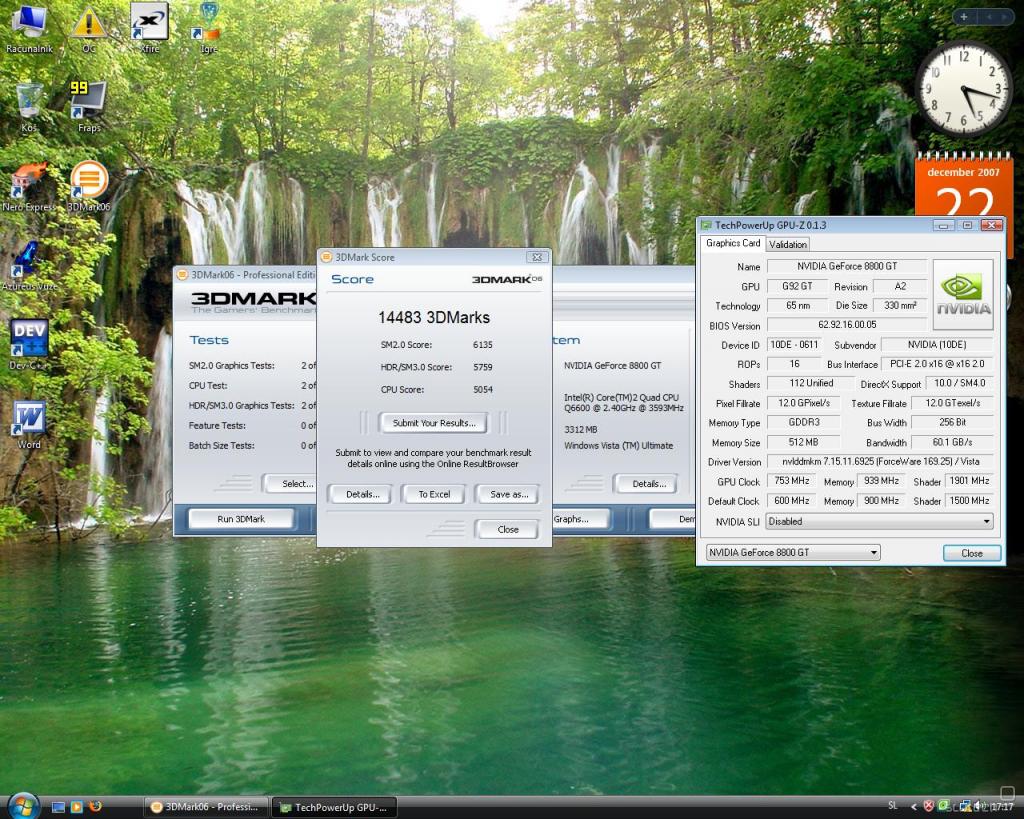Click the DirectX Support 10.0 / SM4.0 field
The image size is (1024, 819).
959,383
